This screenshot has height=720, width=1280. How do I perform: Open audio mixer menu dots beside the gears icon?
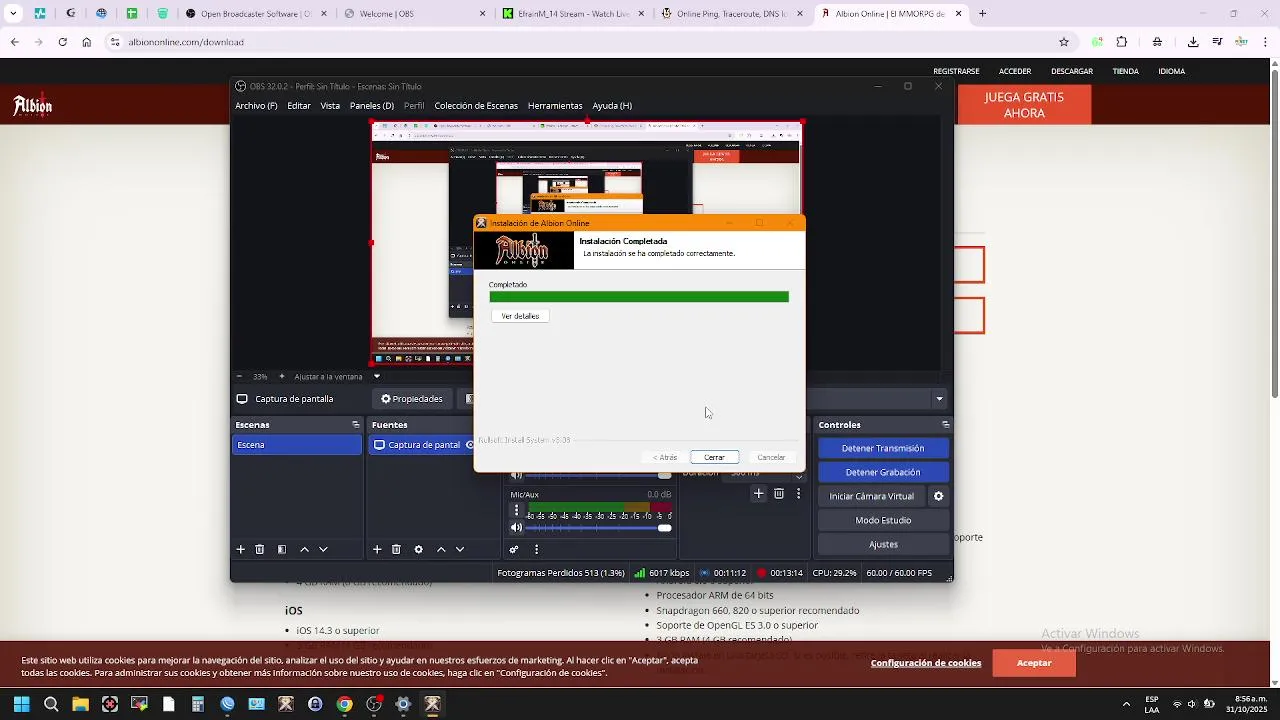536,549
